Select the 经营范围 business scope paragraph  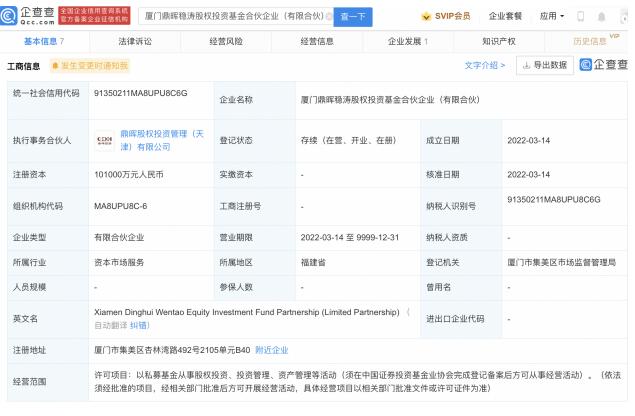[x=358, y=382]
